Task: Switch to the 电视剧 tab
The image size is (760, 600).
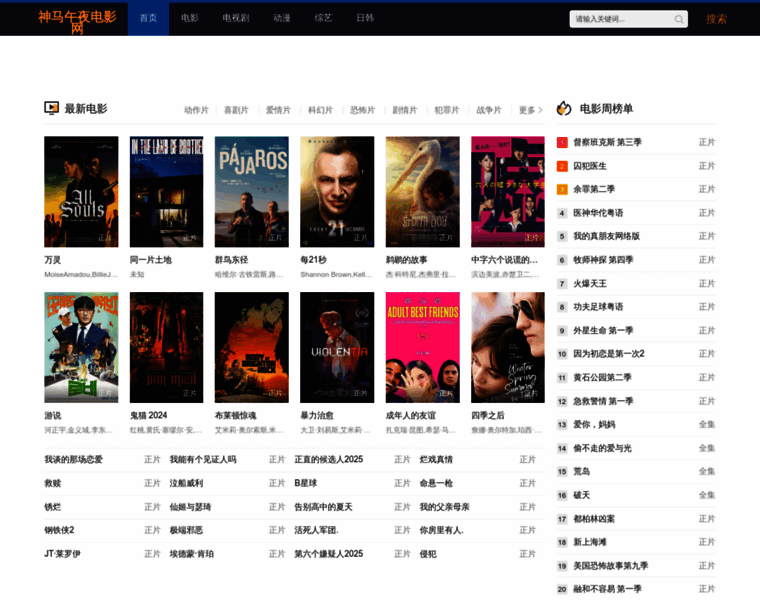Action: click(x=236, y=18)
